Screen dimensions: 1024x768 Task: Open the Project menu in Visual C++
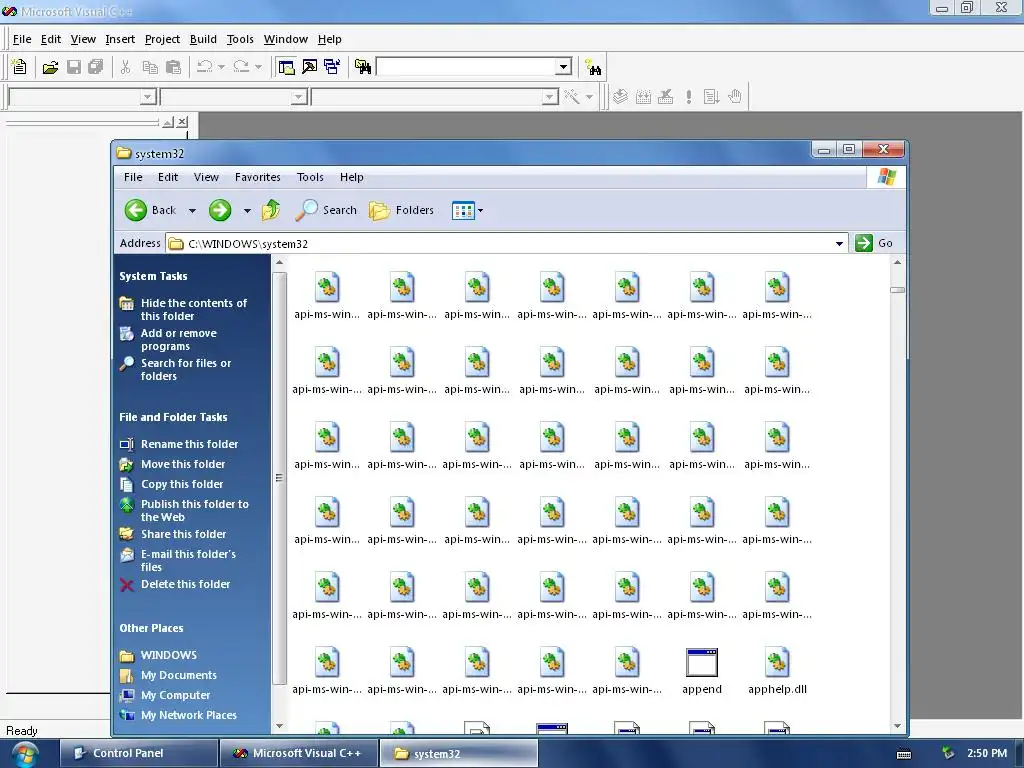162,39
